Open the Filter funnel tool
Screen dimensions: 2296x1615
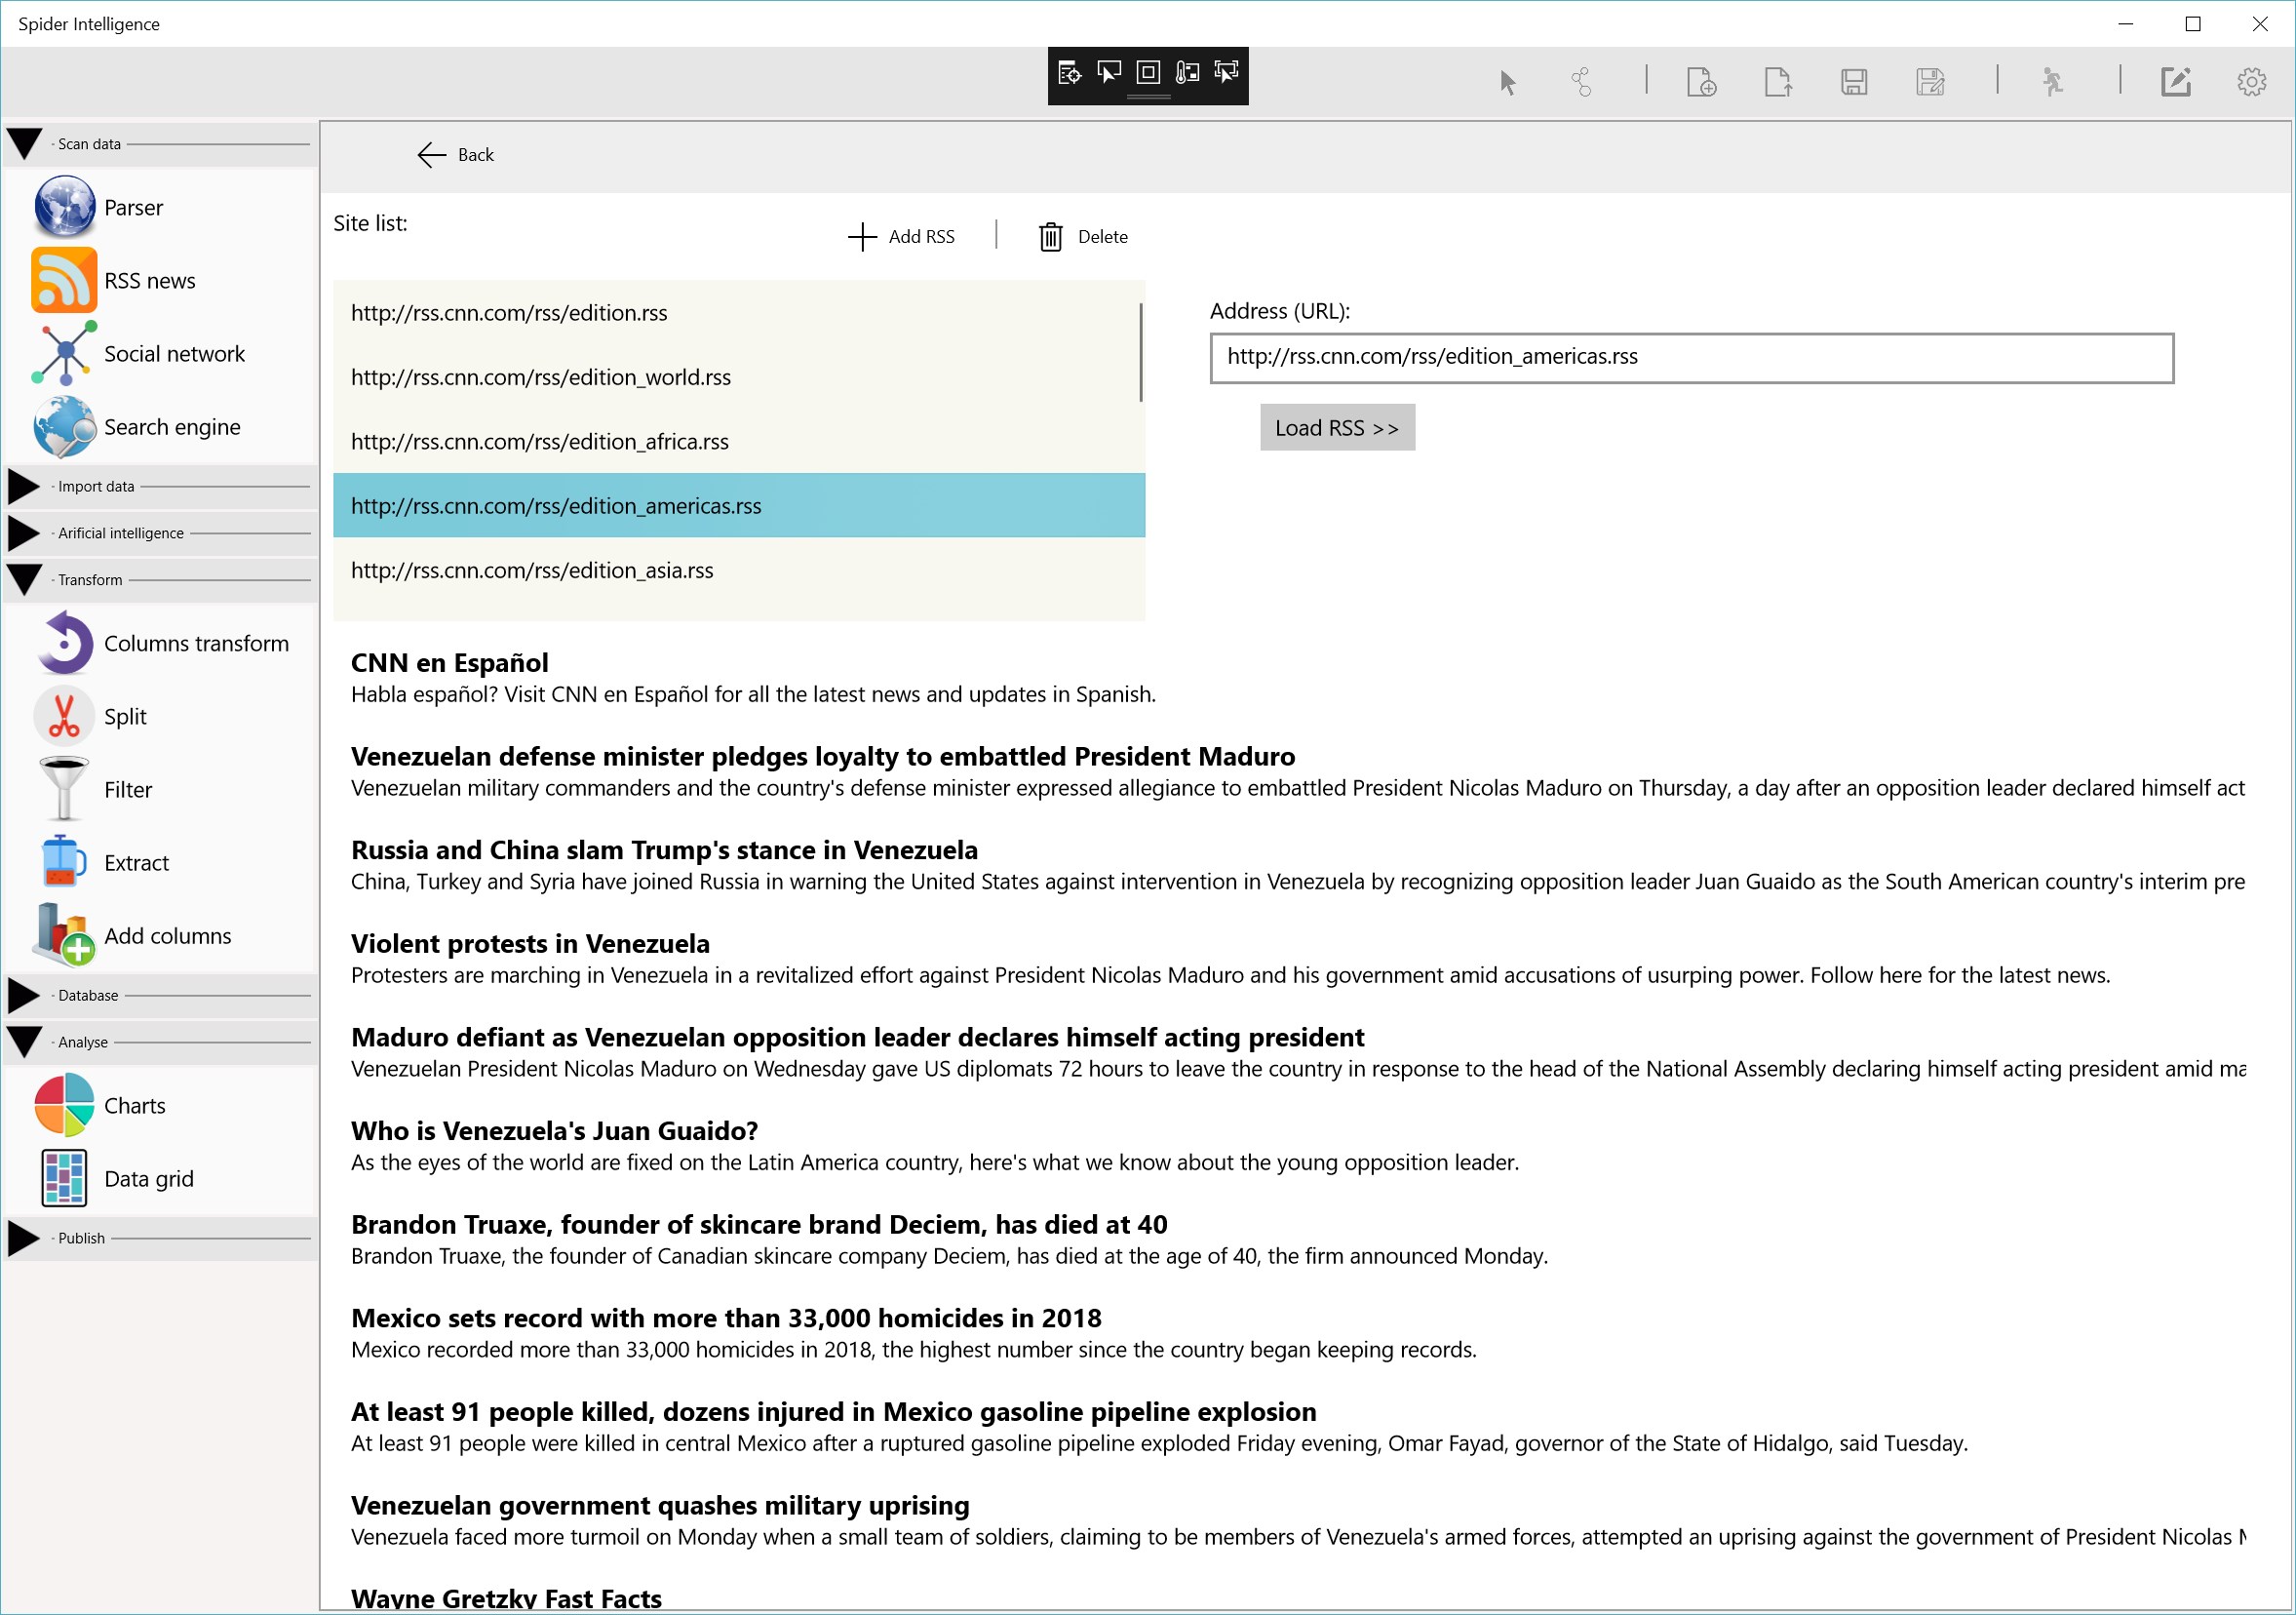point(64,789)
